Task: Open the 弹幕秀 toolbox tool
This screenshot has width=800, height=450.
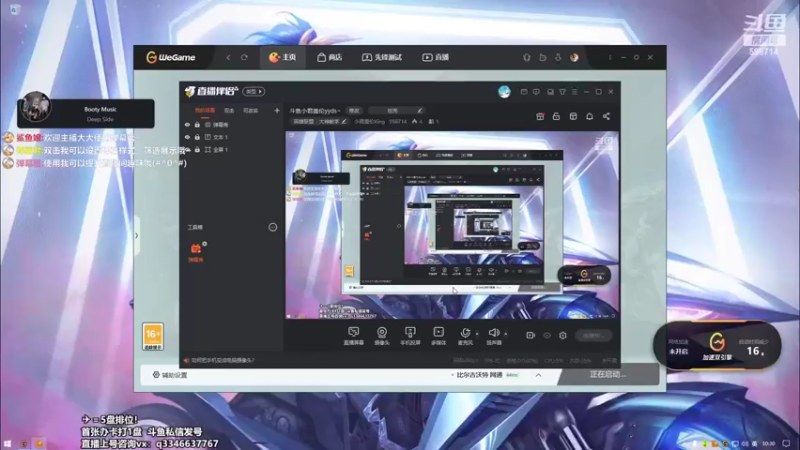Action: pos(196,252)
